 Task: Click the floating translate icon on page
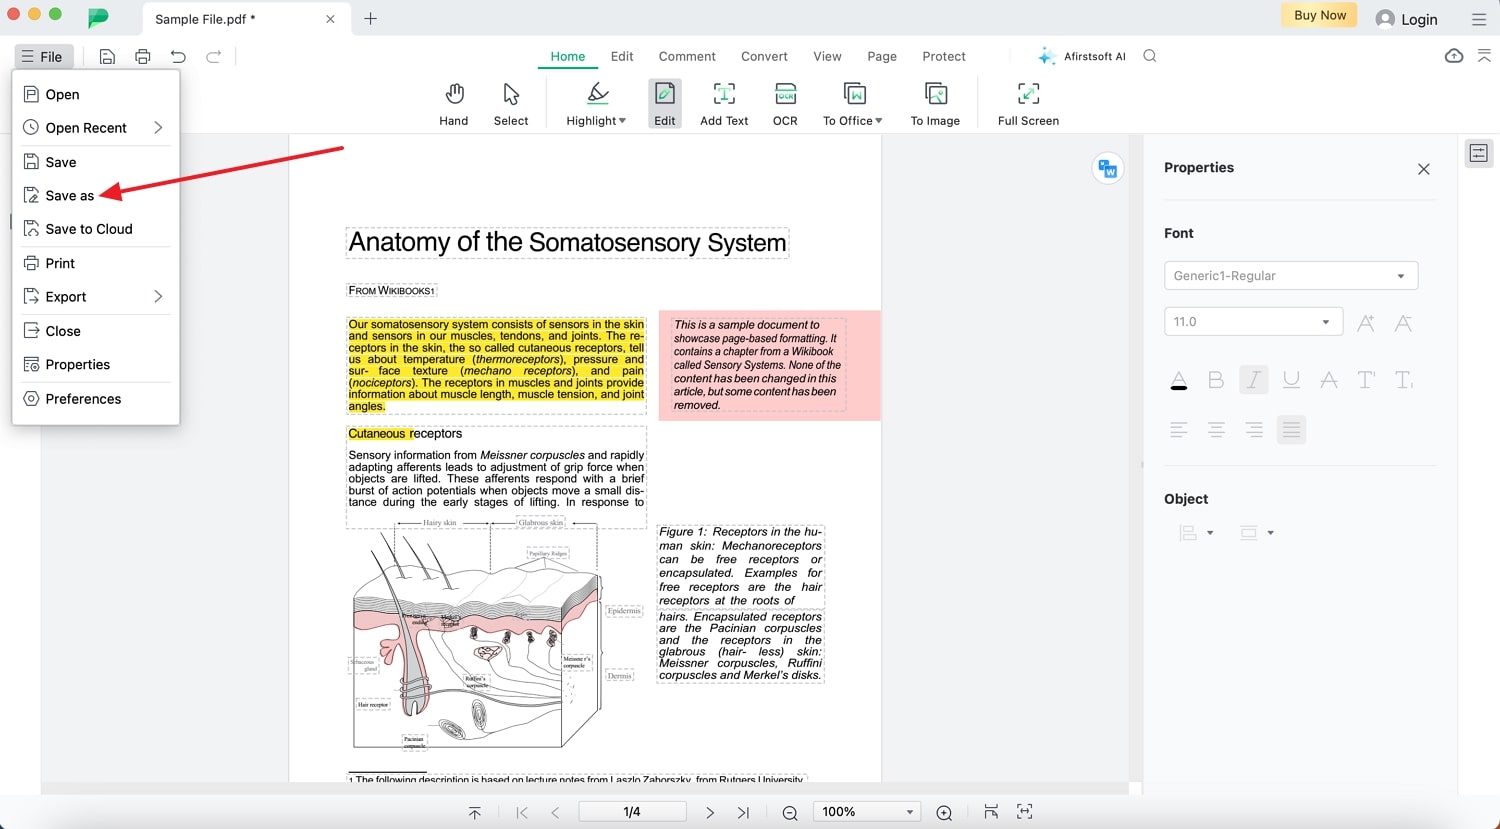pyautogui.click(x=1108, y=168)
